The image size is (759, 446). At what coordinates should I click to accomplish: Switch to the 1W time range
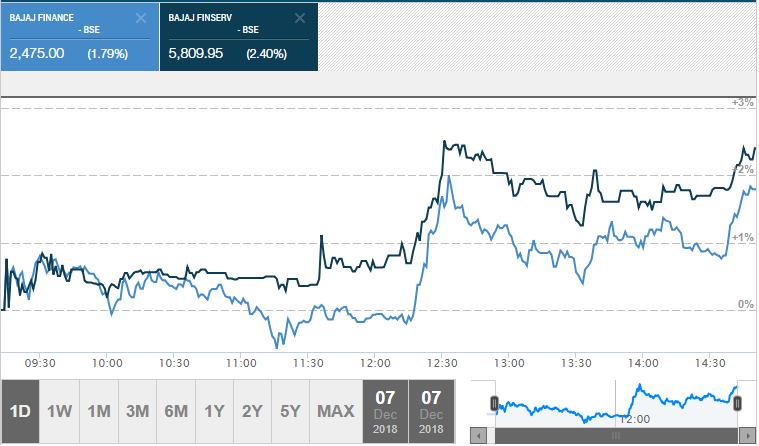click(x=59, y=412)
